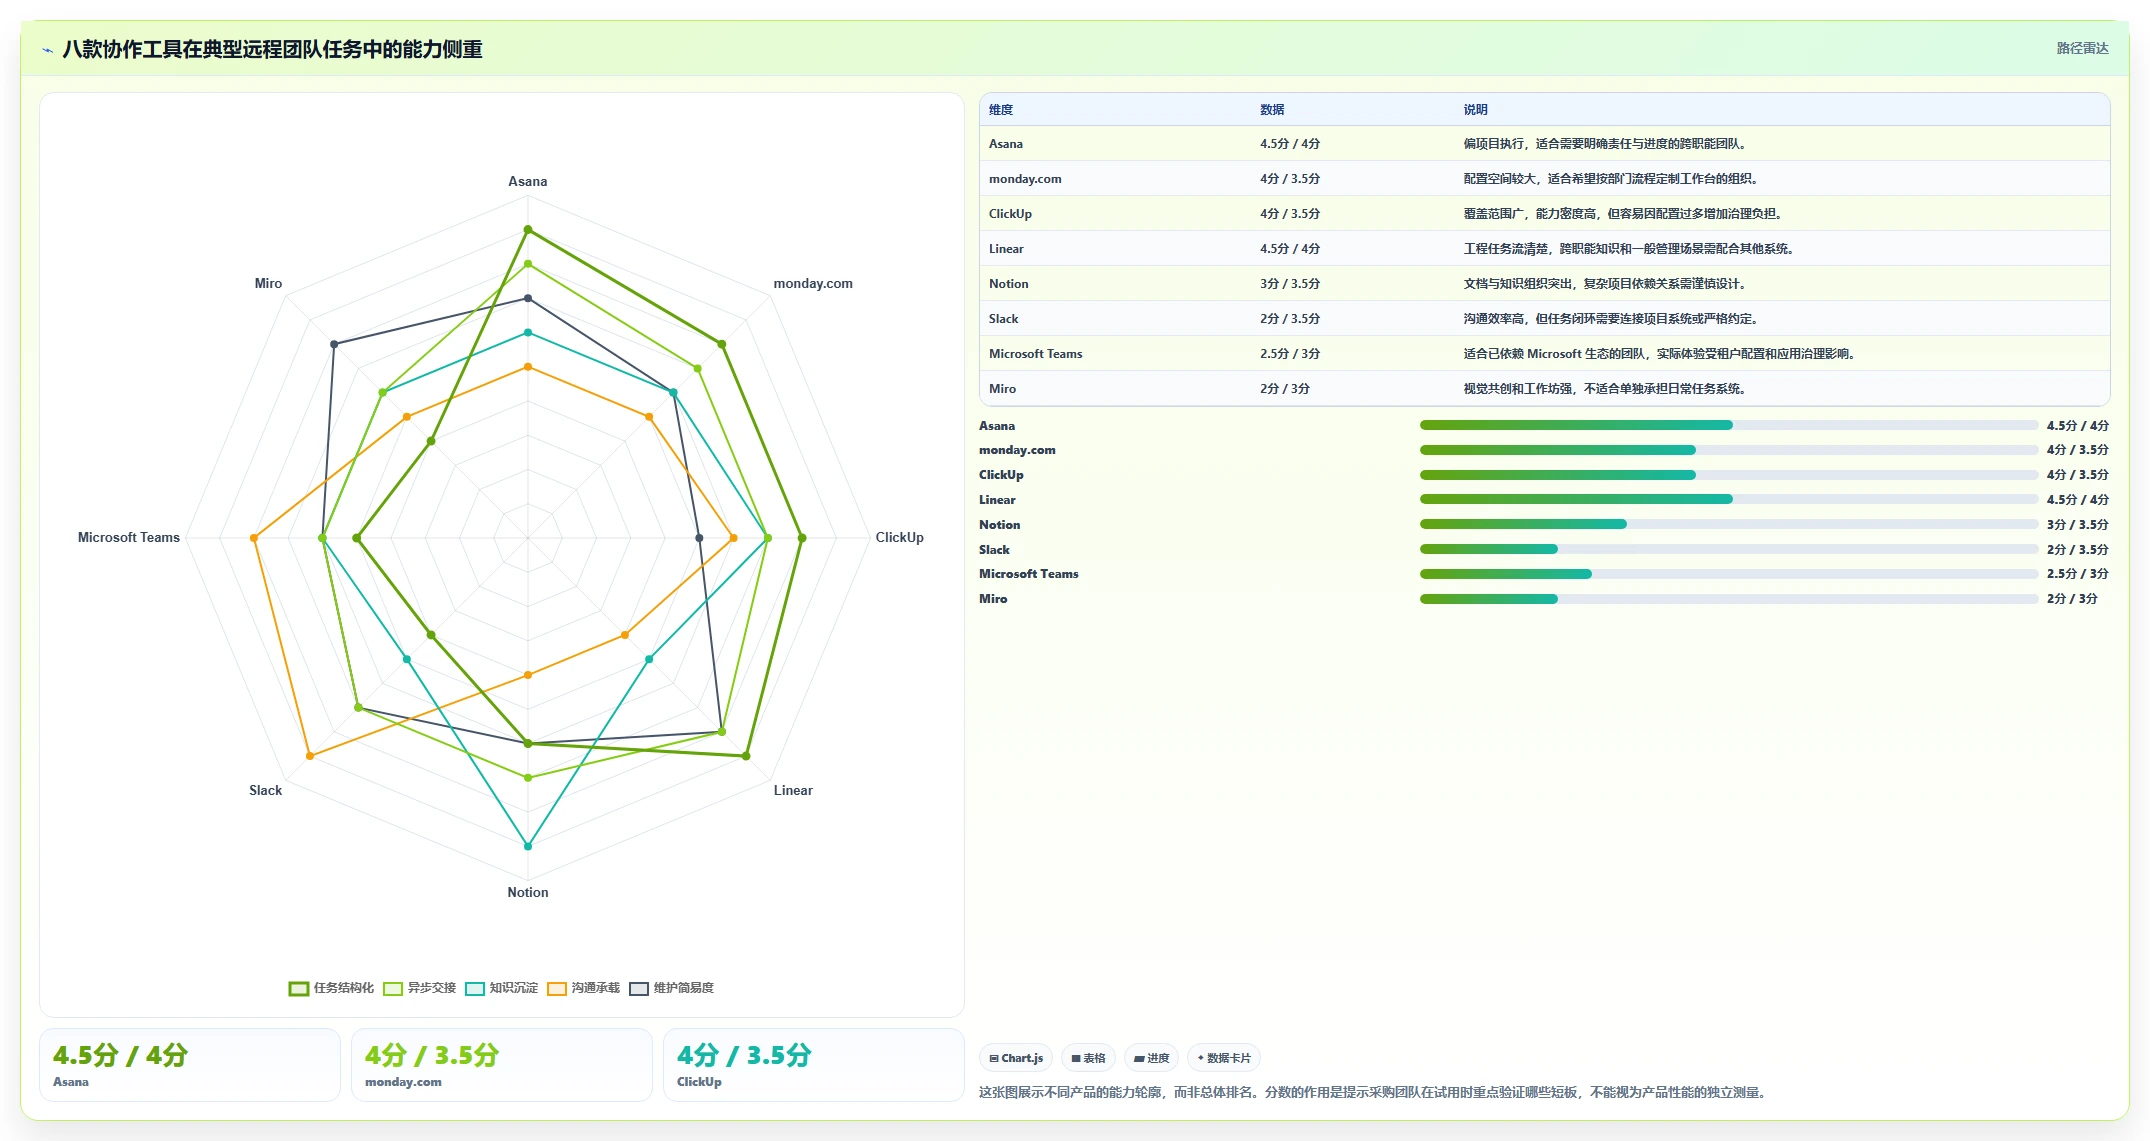2150x1141 pixels.
Task: Toggle the 任务结构化 legend series
Action: click(331, 988)
